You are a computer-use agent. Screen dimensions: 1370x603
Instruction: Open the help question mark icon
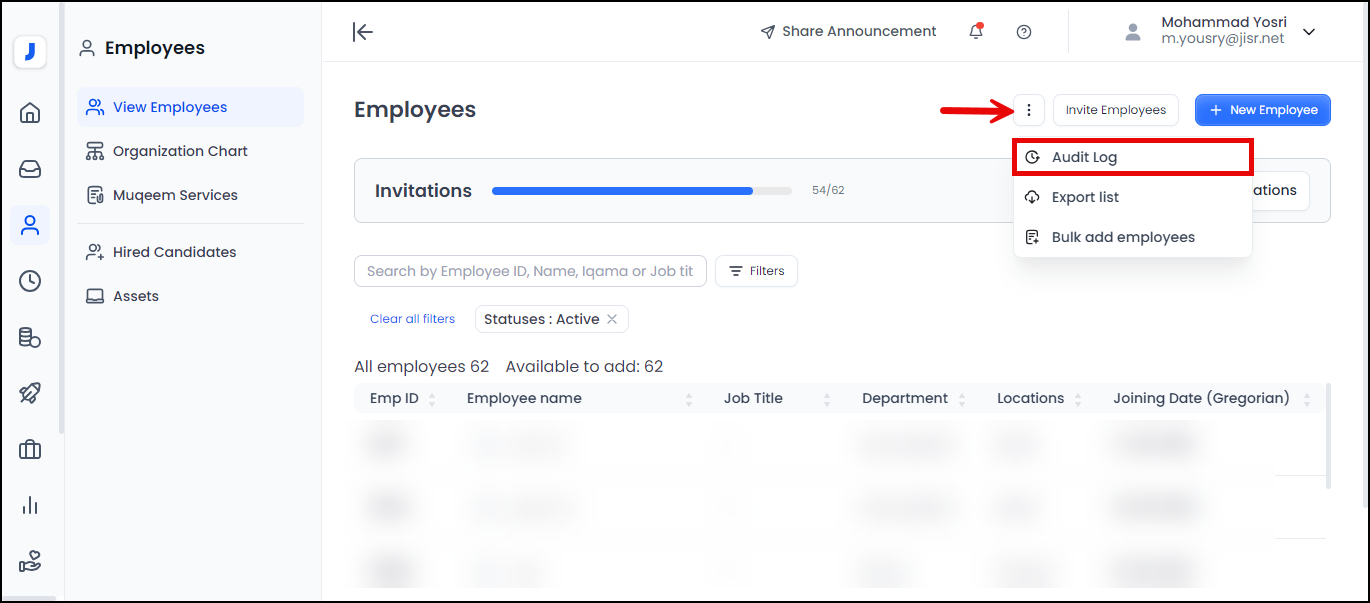click(1023, 32)
